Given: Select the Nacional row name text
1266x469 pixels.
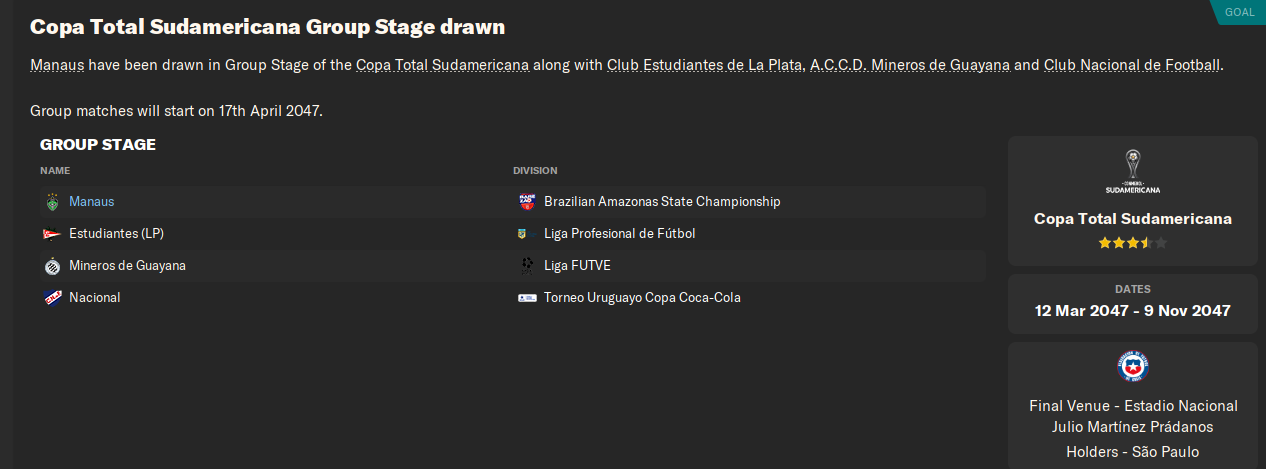Looking at the screenshot, I should point(95,298).
